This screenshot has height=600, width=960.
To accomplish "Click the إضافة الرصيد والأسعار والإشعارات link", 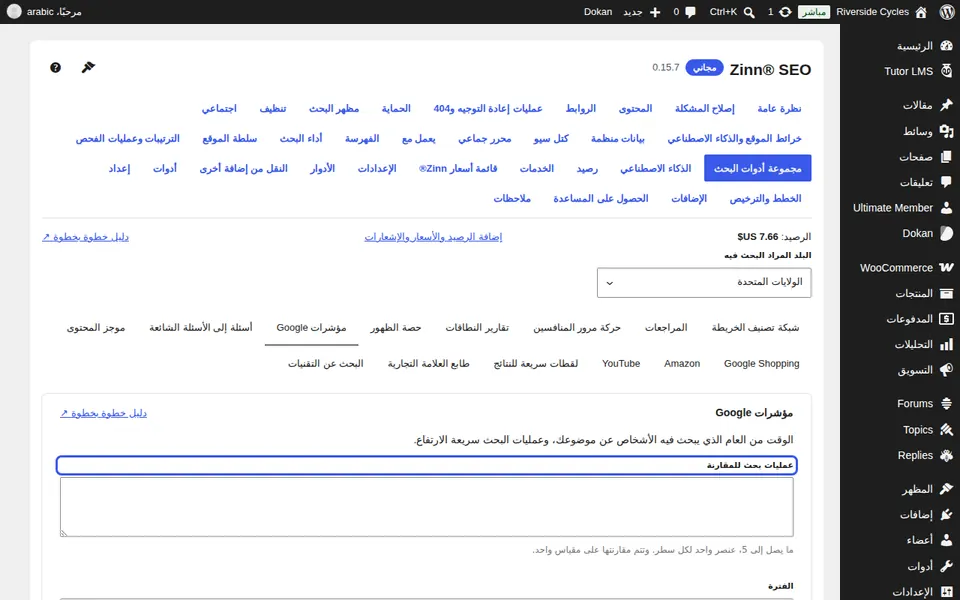I will pos(433,237).
